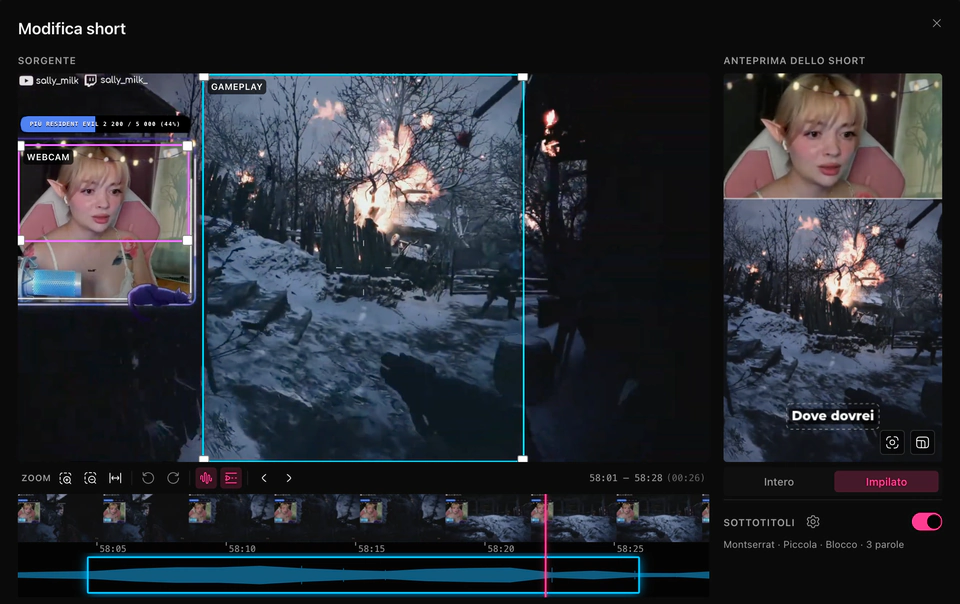Screen dimensions: 960x604
Task: Click the face-tracking icon in short preview
Action: click(892, 442)
